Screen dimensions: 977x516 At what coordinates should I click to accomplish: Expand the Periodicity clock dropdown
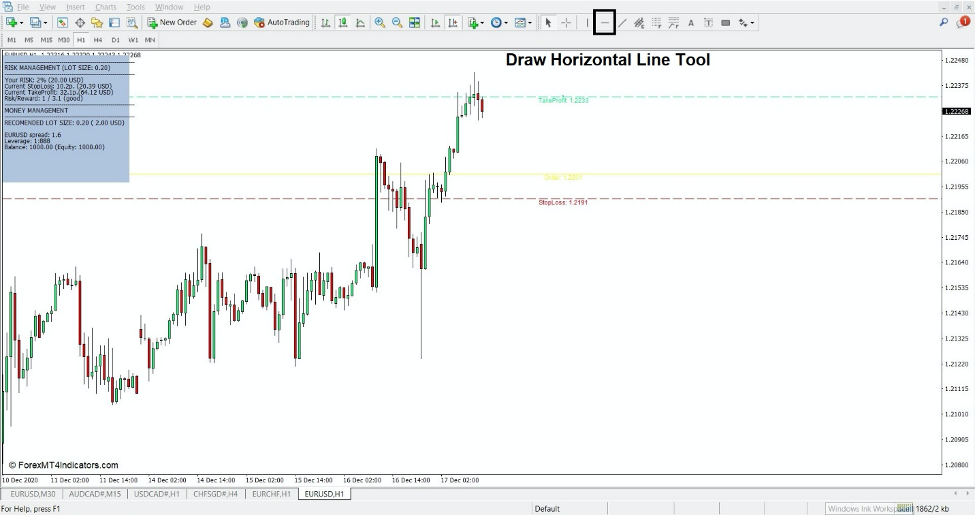coord(507,22)
